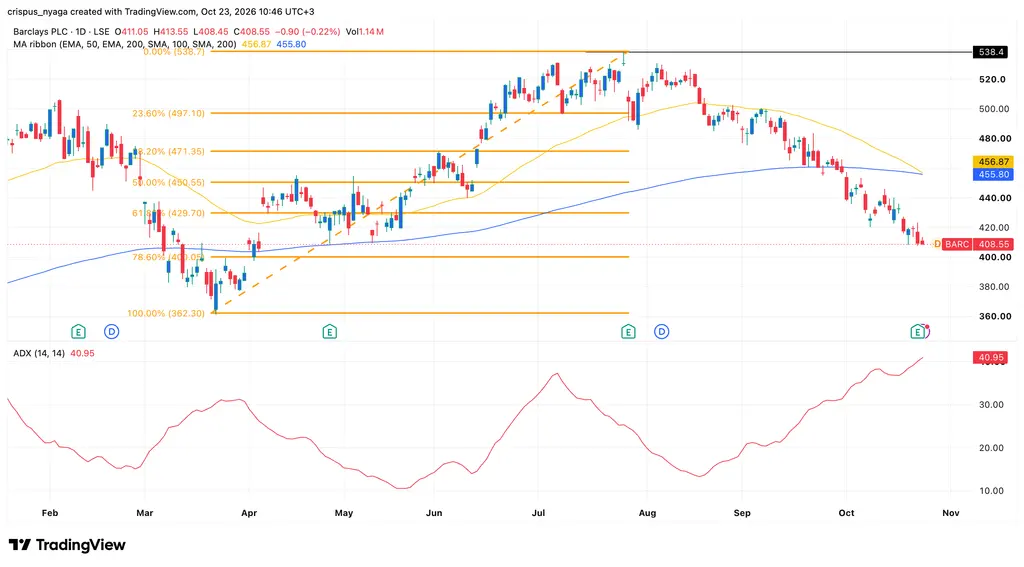Click 500.00 on the price axis
Image resolution: width=1024 pixels, height=567 pixels.
click(x=994, y=108)
